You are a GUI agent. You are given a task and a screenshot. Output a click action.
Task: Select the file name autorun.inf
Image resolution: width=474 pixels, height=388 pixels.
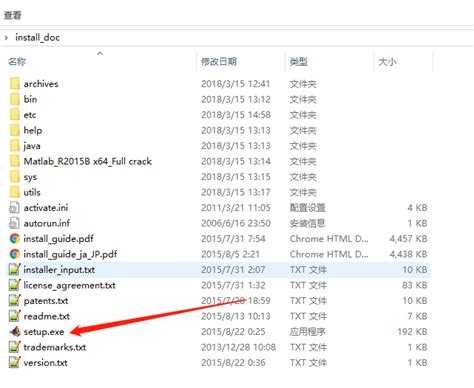(x=47, y=223)
